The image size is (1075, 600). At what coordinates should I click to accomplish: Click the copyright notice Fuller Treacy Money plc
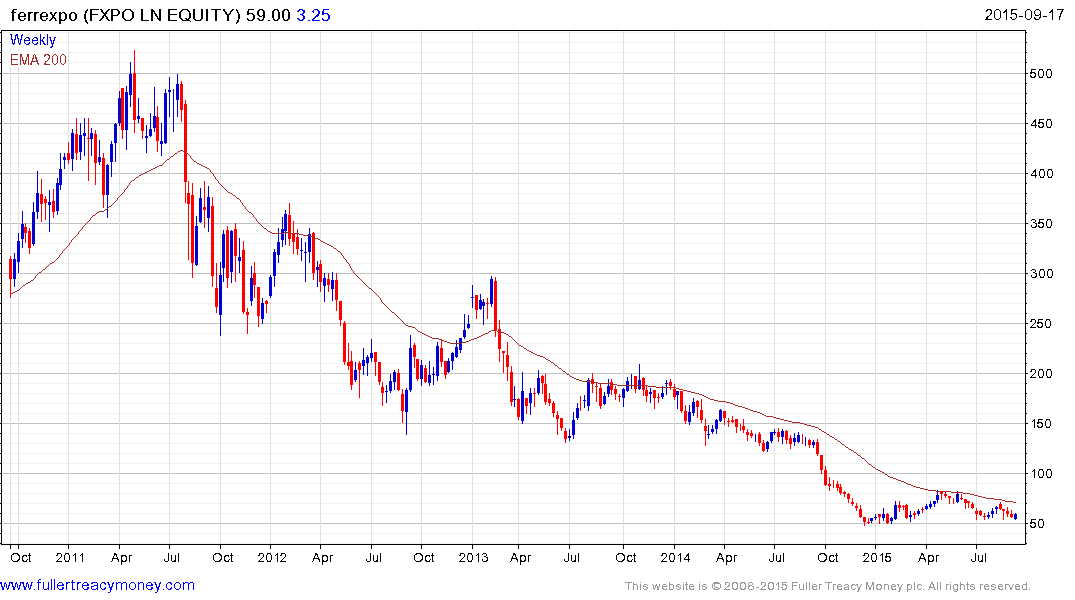(828, 586)
